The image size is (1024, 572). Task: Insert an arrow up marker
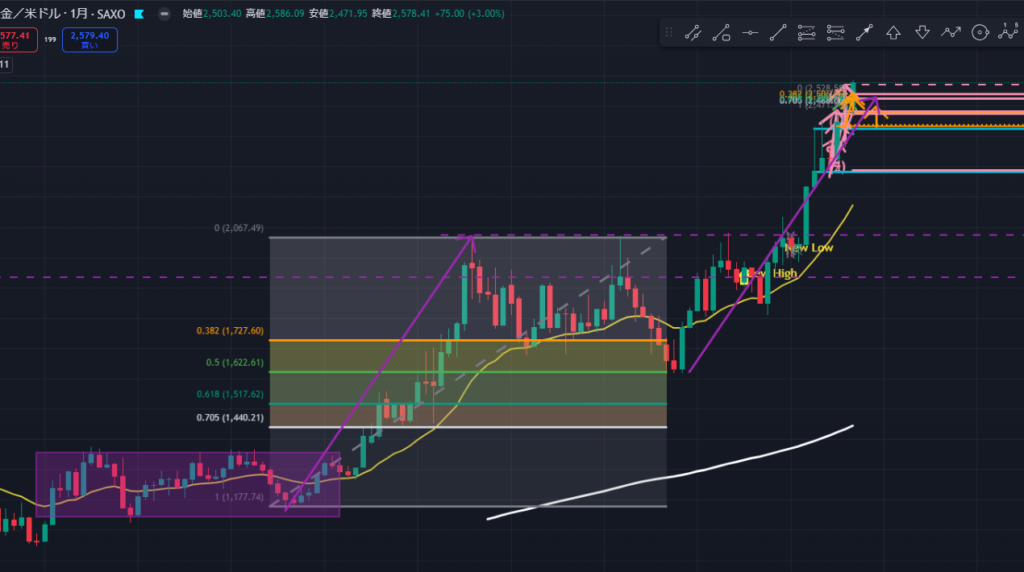click(894, 33)
